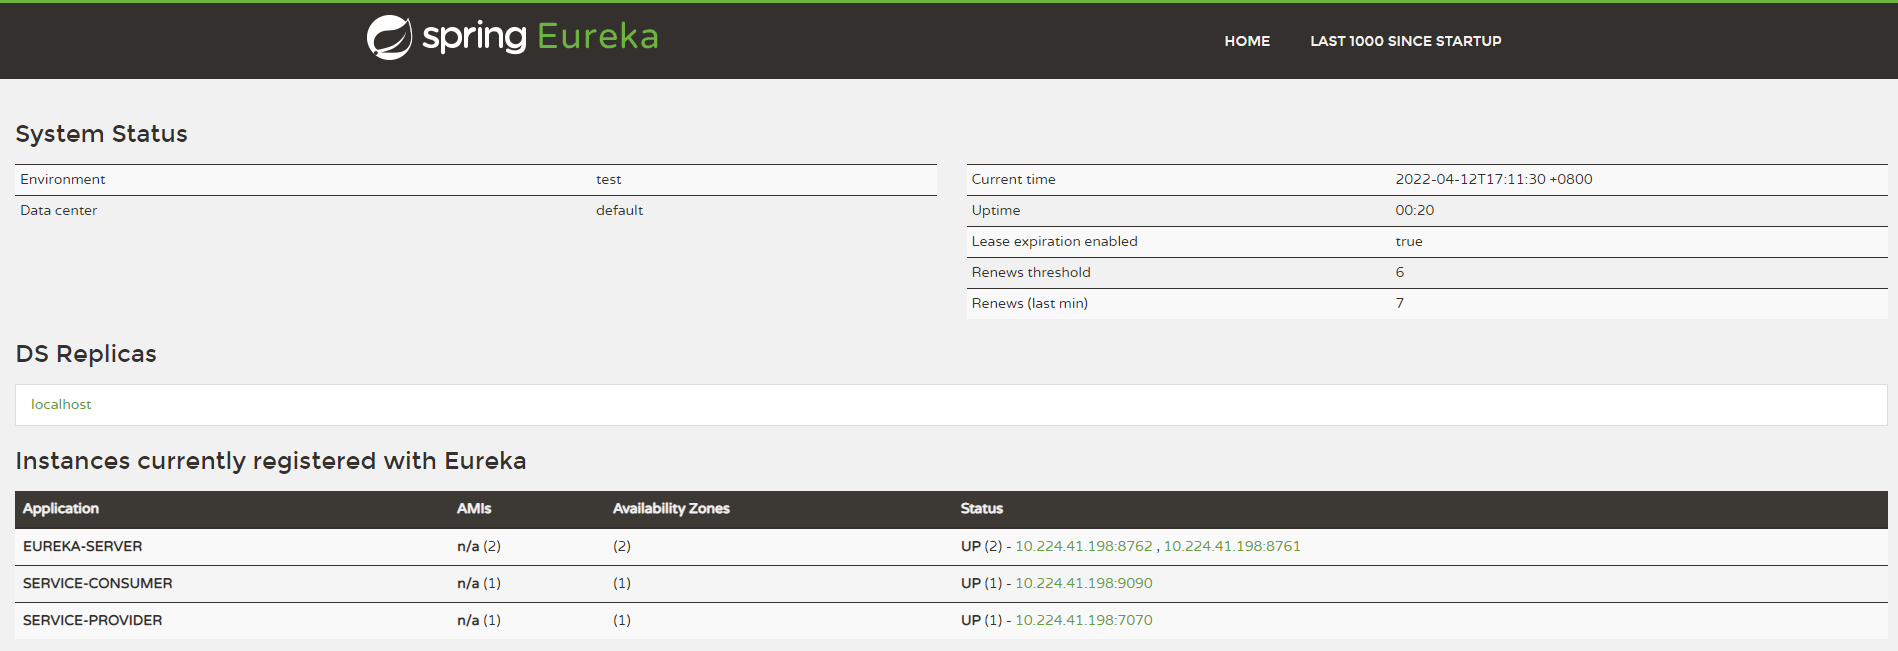Select the uptime value 00:20
1898x651 pixels.
[1415, 210]
